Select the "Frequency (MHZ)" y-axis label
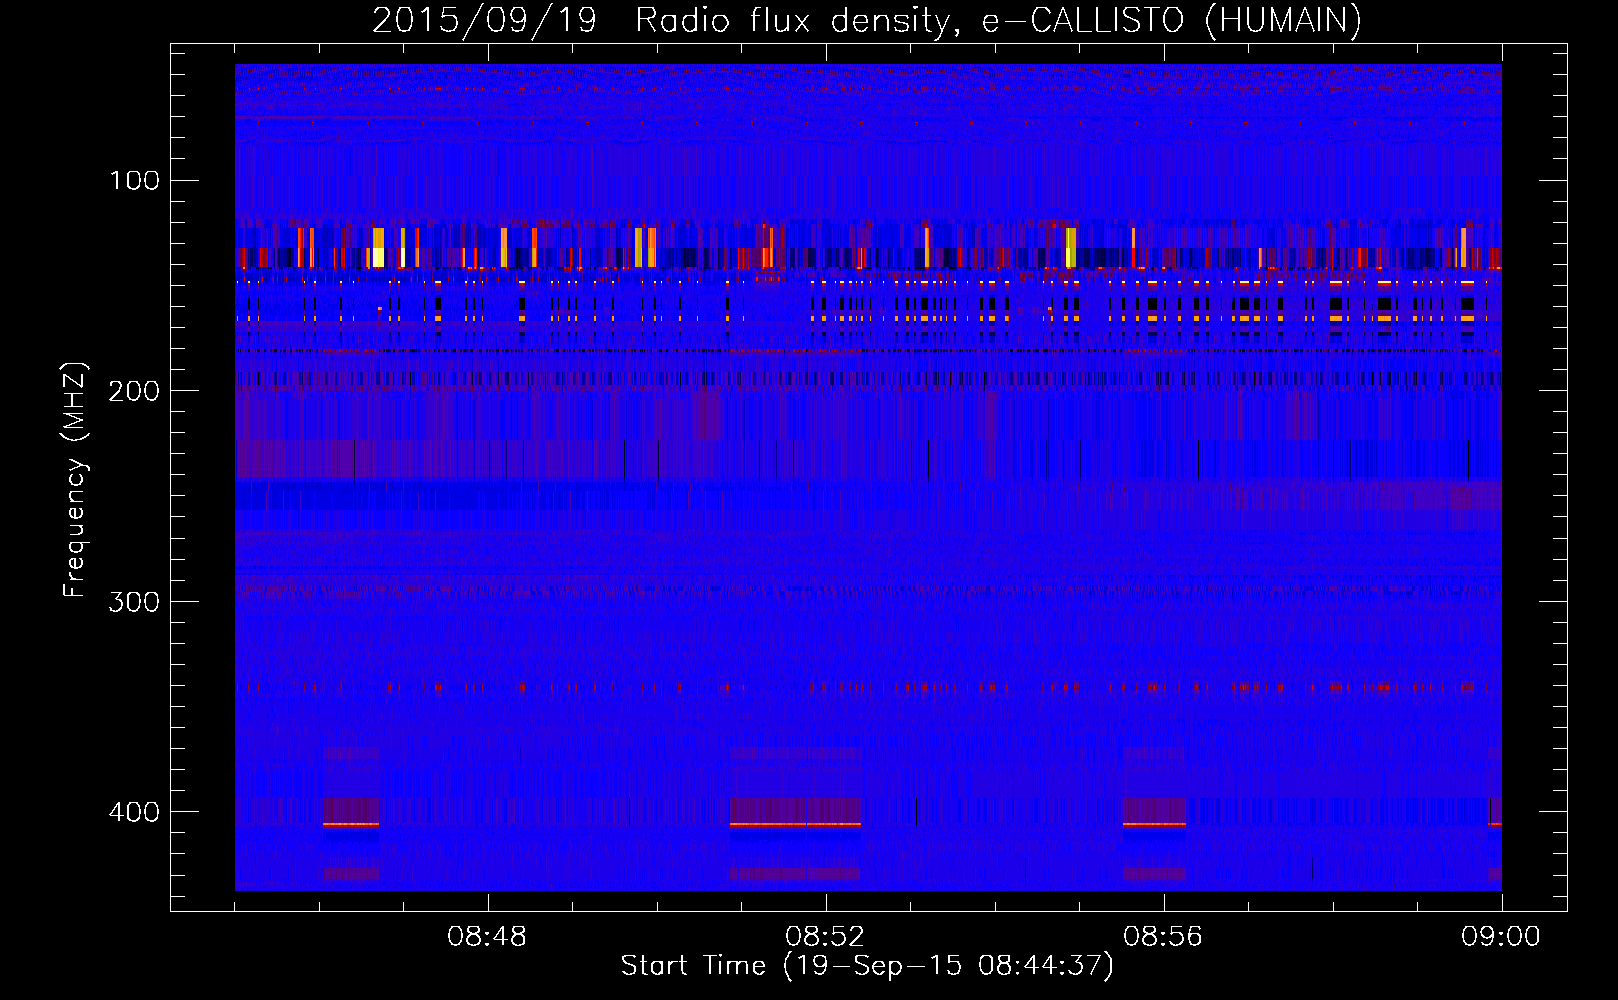Screen dimensions: 1618x1000 75,479
